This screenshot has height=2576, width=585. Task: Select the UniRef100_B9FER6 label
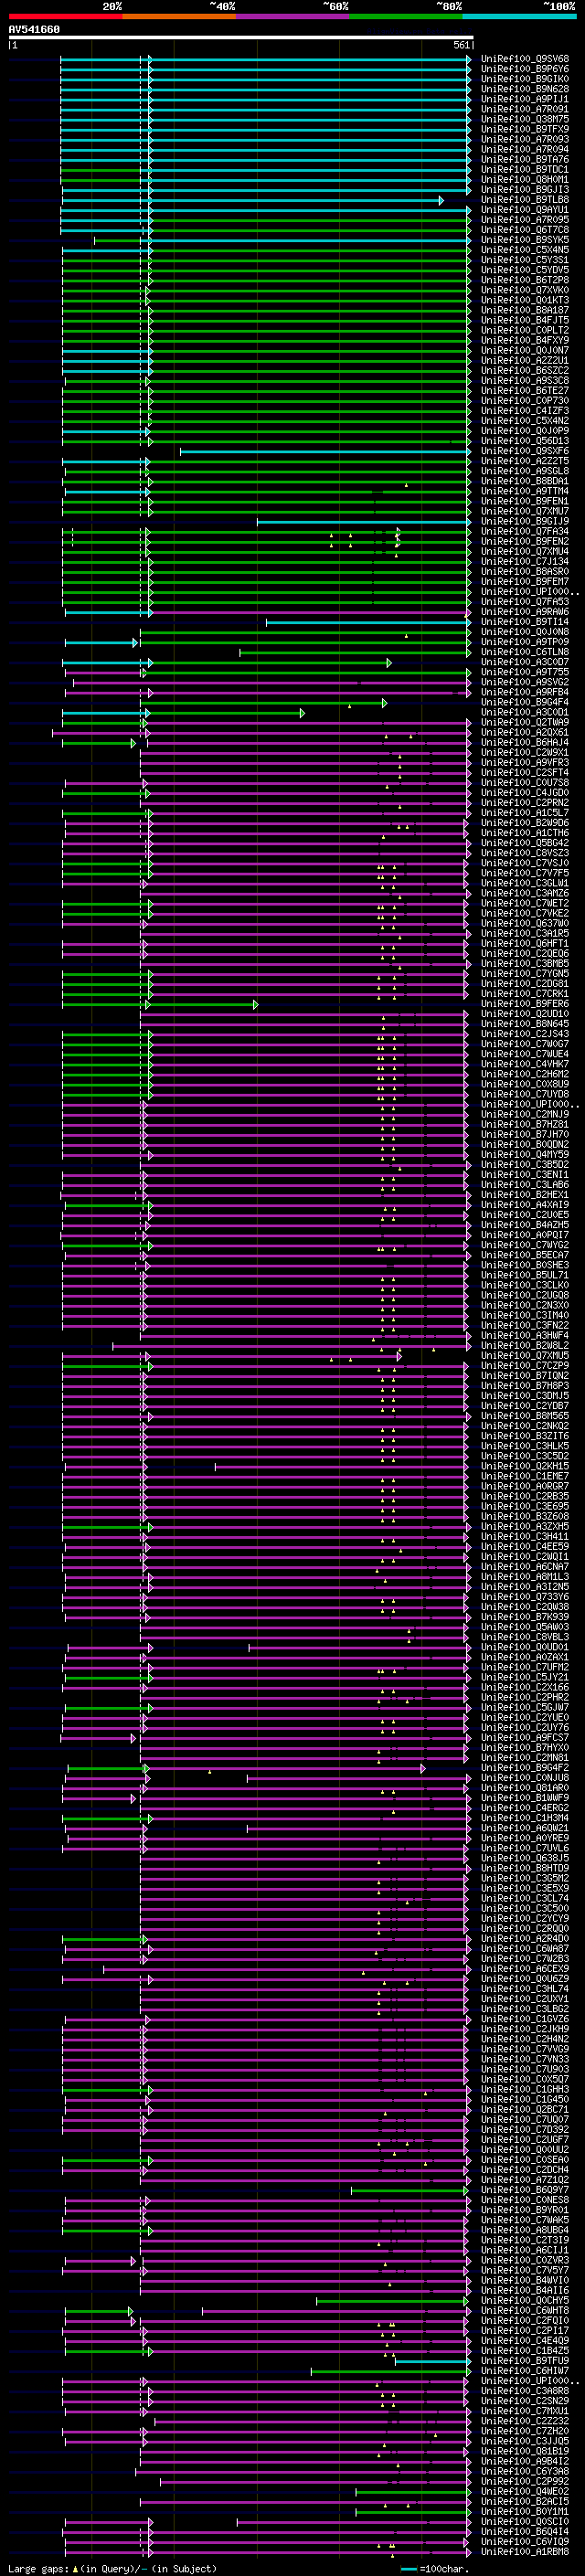point(525,1003)
